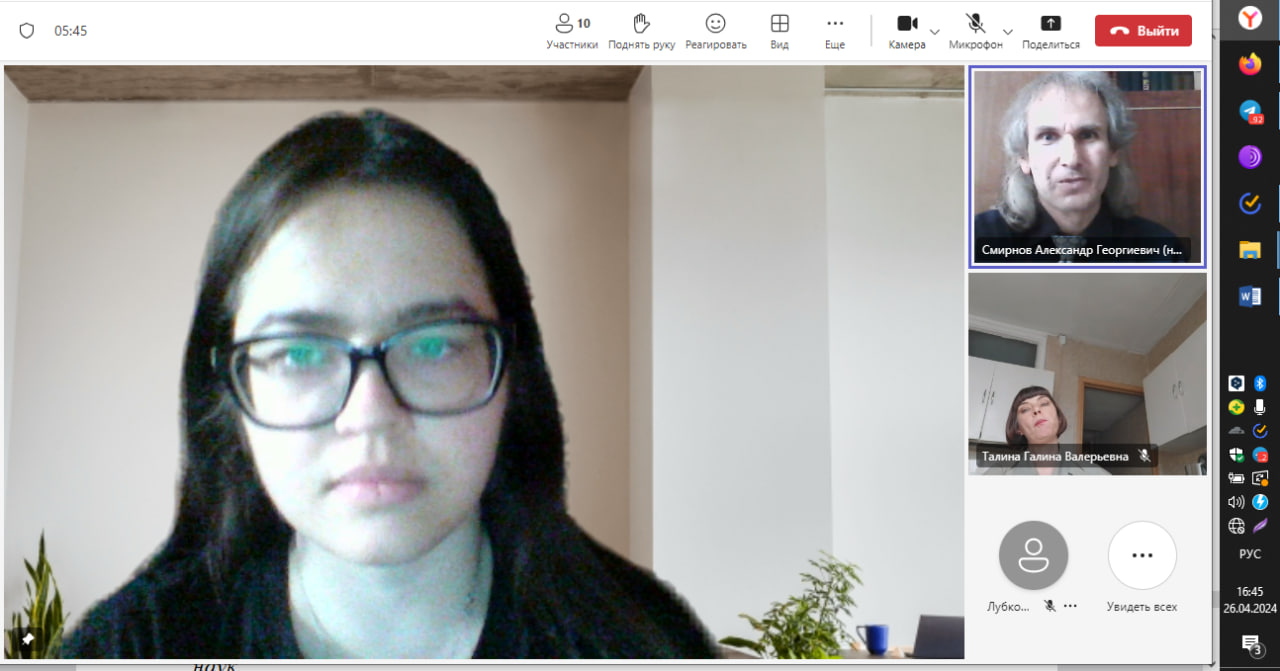Open the network globe tray icon
The height and width of the screenshot is (671, 1280).
(x=1237, y=526)
